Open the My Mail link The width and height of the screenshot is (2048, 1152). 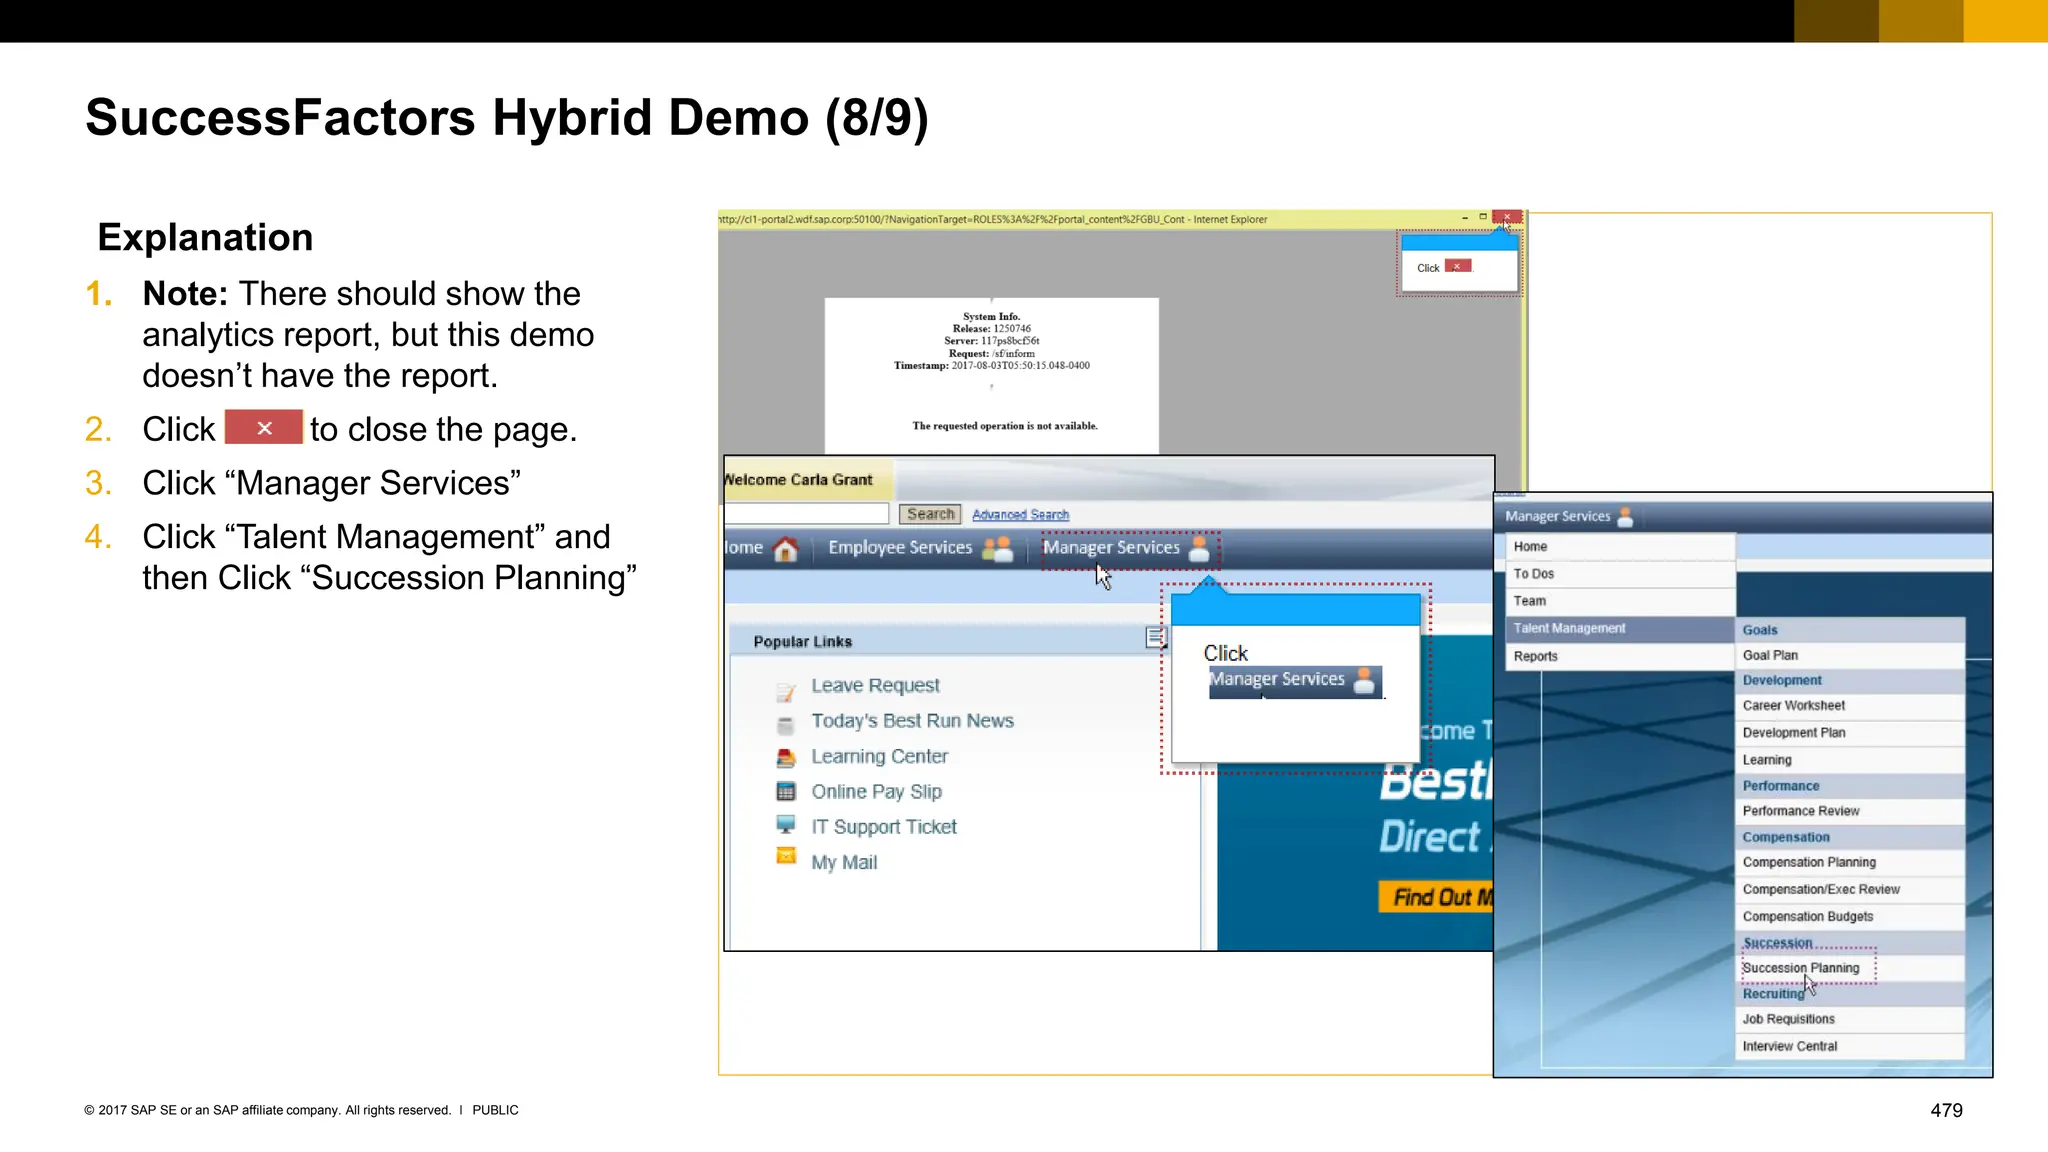[844, 863]
